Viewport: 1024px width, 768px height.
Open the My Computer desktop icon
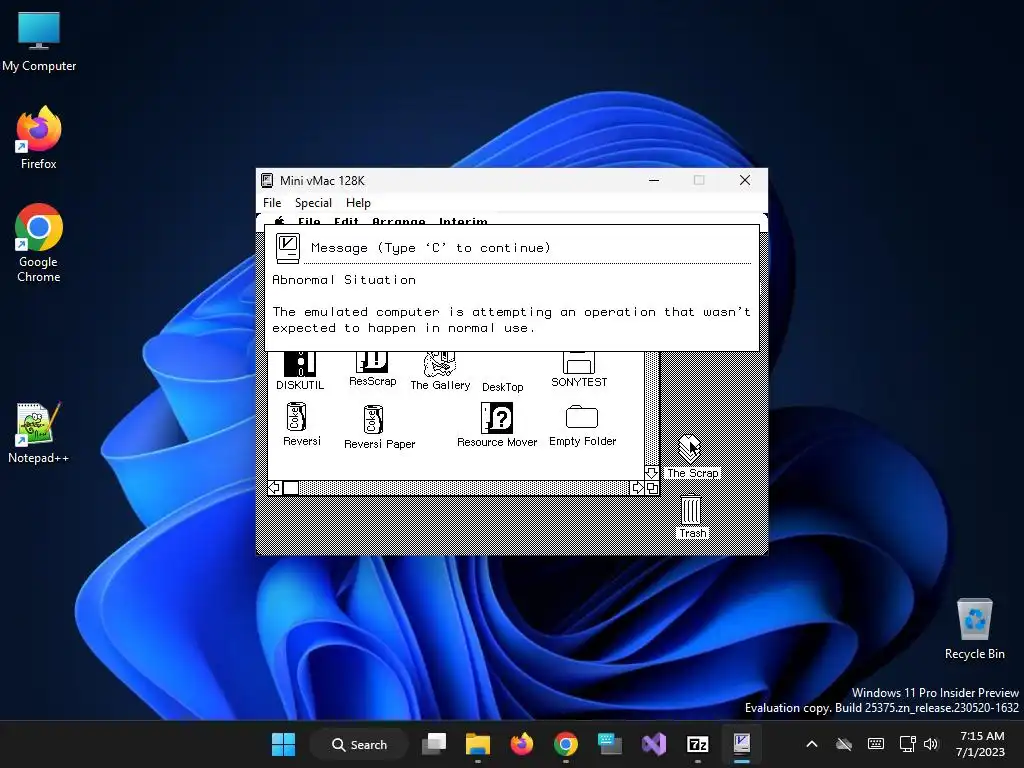point(39,30)
